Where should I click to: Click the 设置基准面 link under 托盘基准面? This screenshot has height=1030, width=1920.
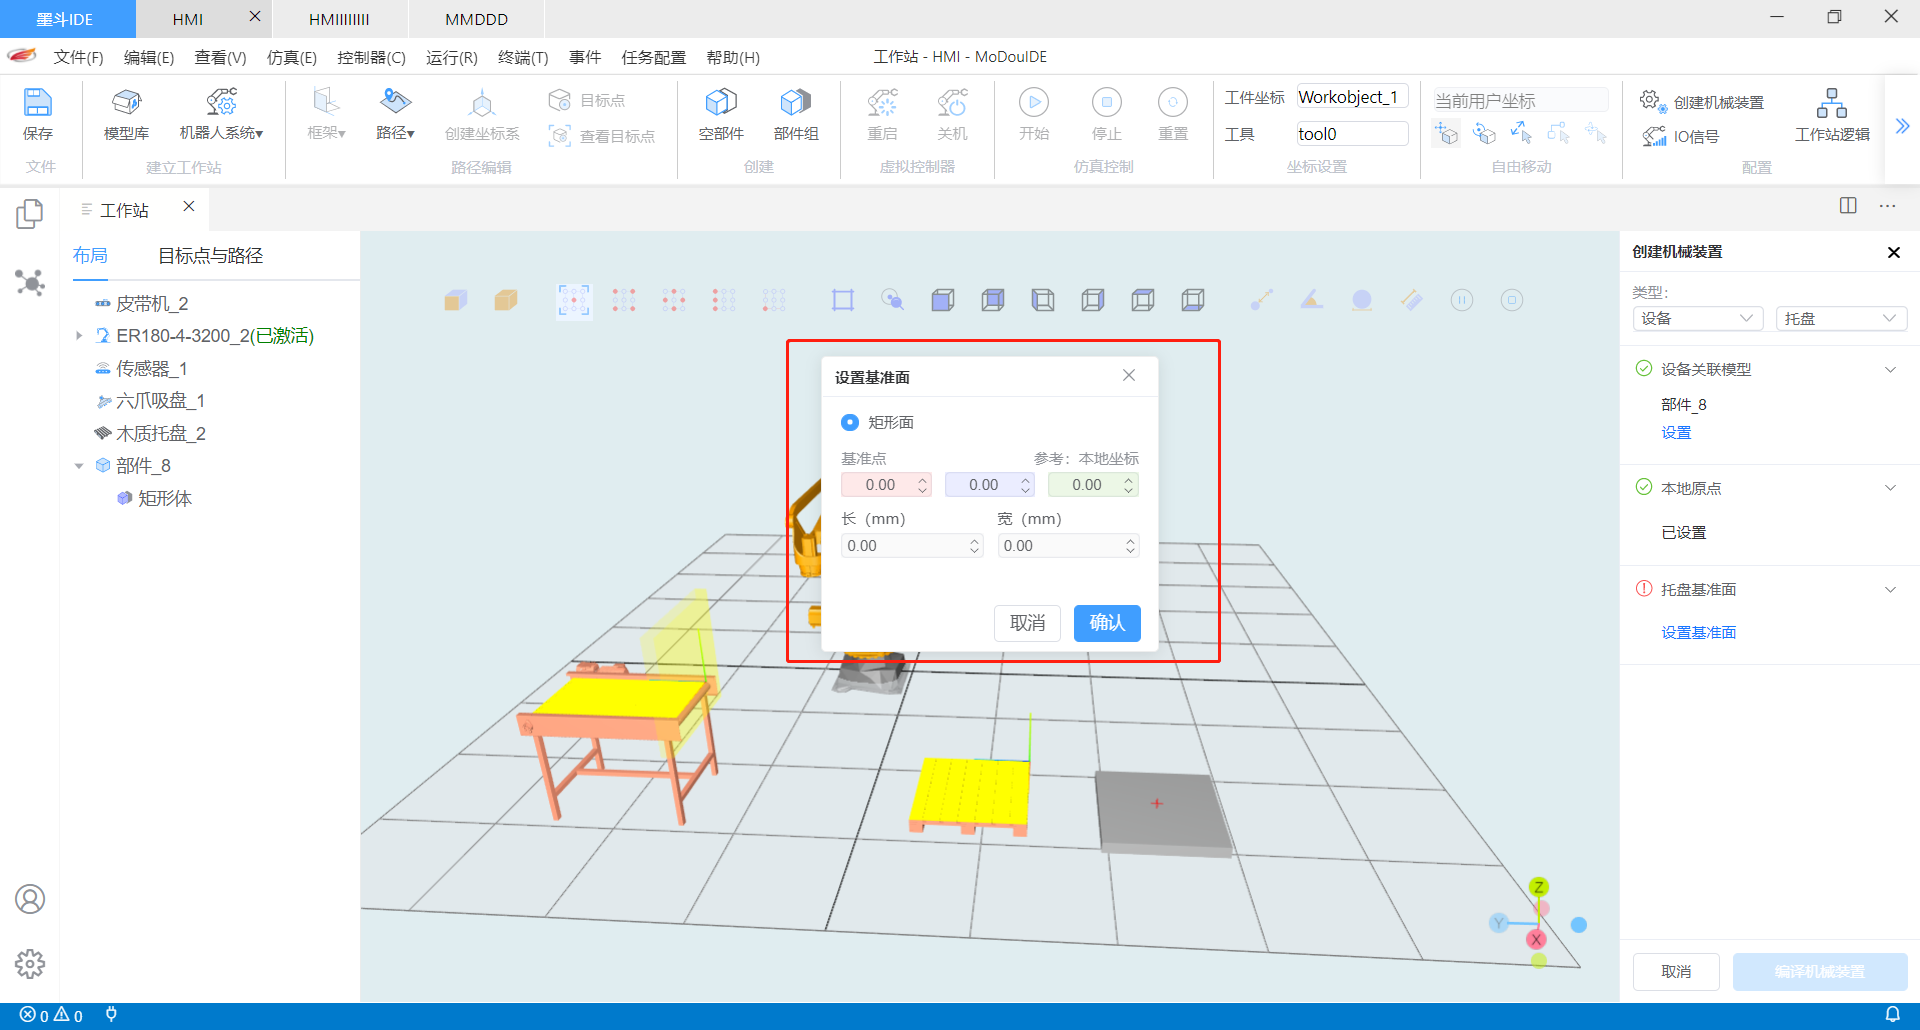pyautogui.click(x=1698, y=632)
